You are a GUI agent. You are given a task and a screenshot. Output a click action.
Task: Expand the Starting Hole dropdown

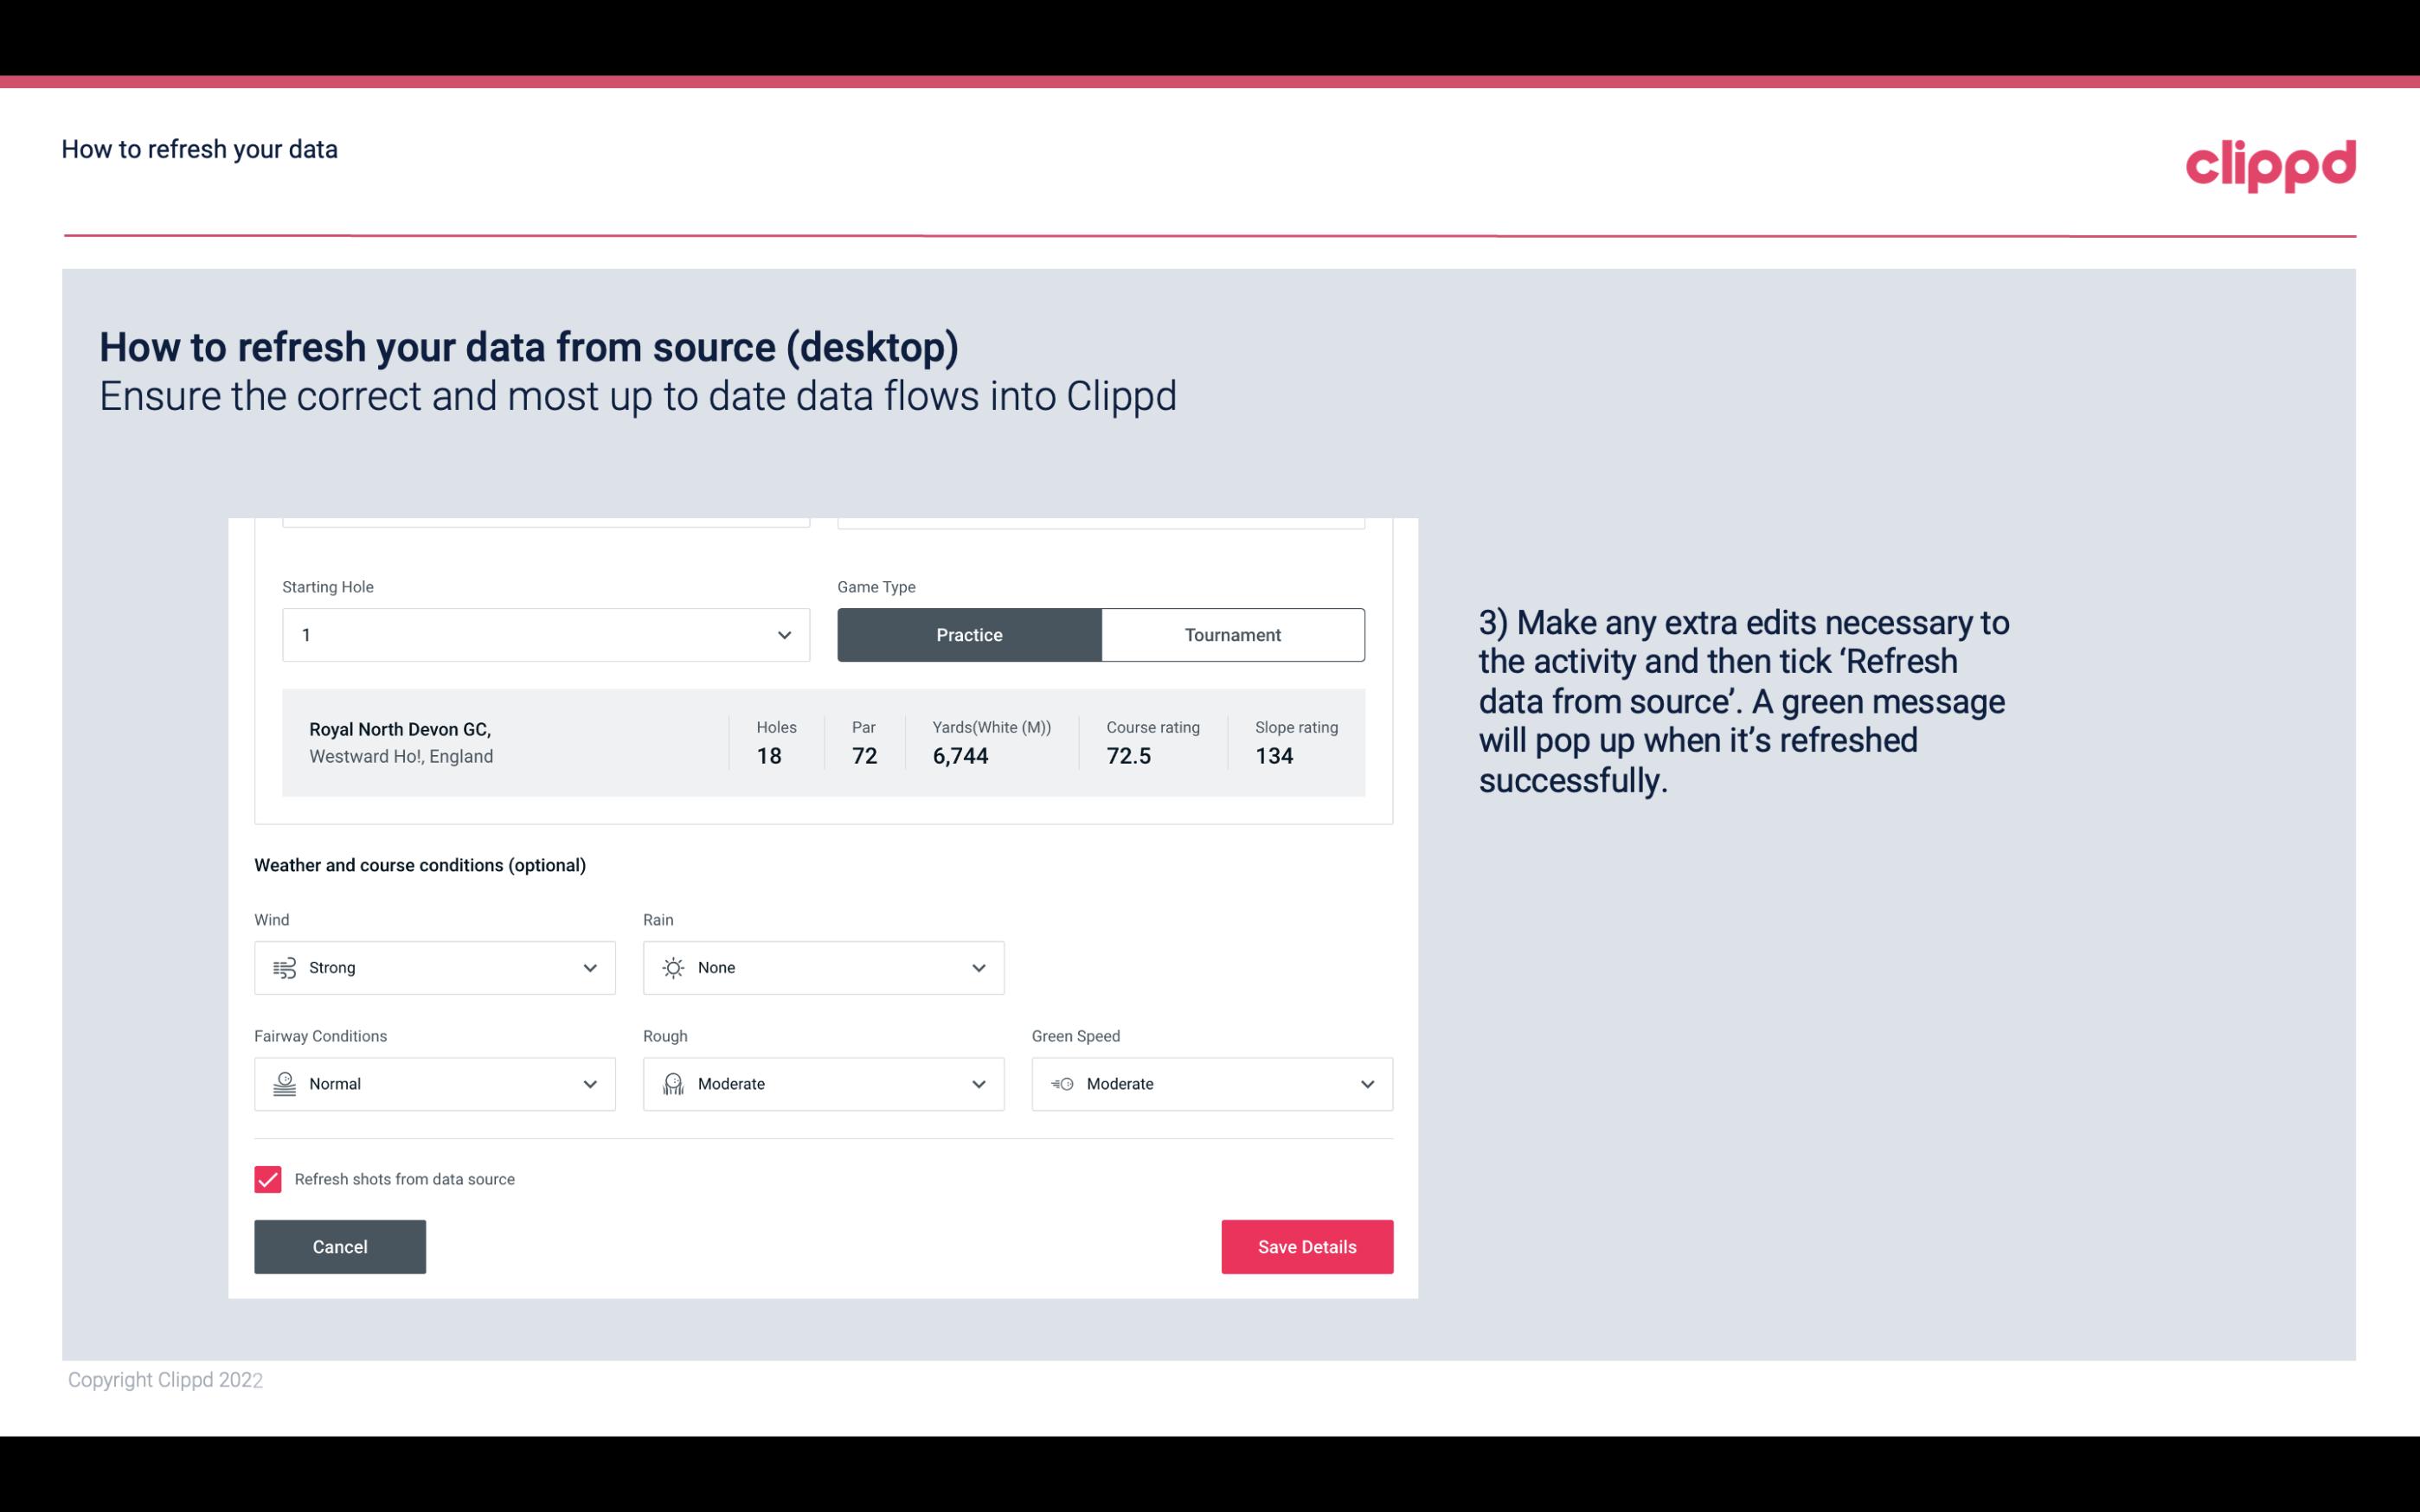[782, 634]
